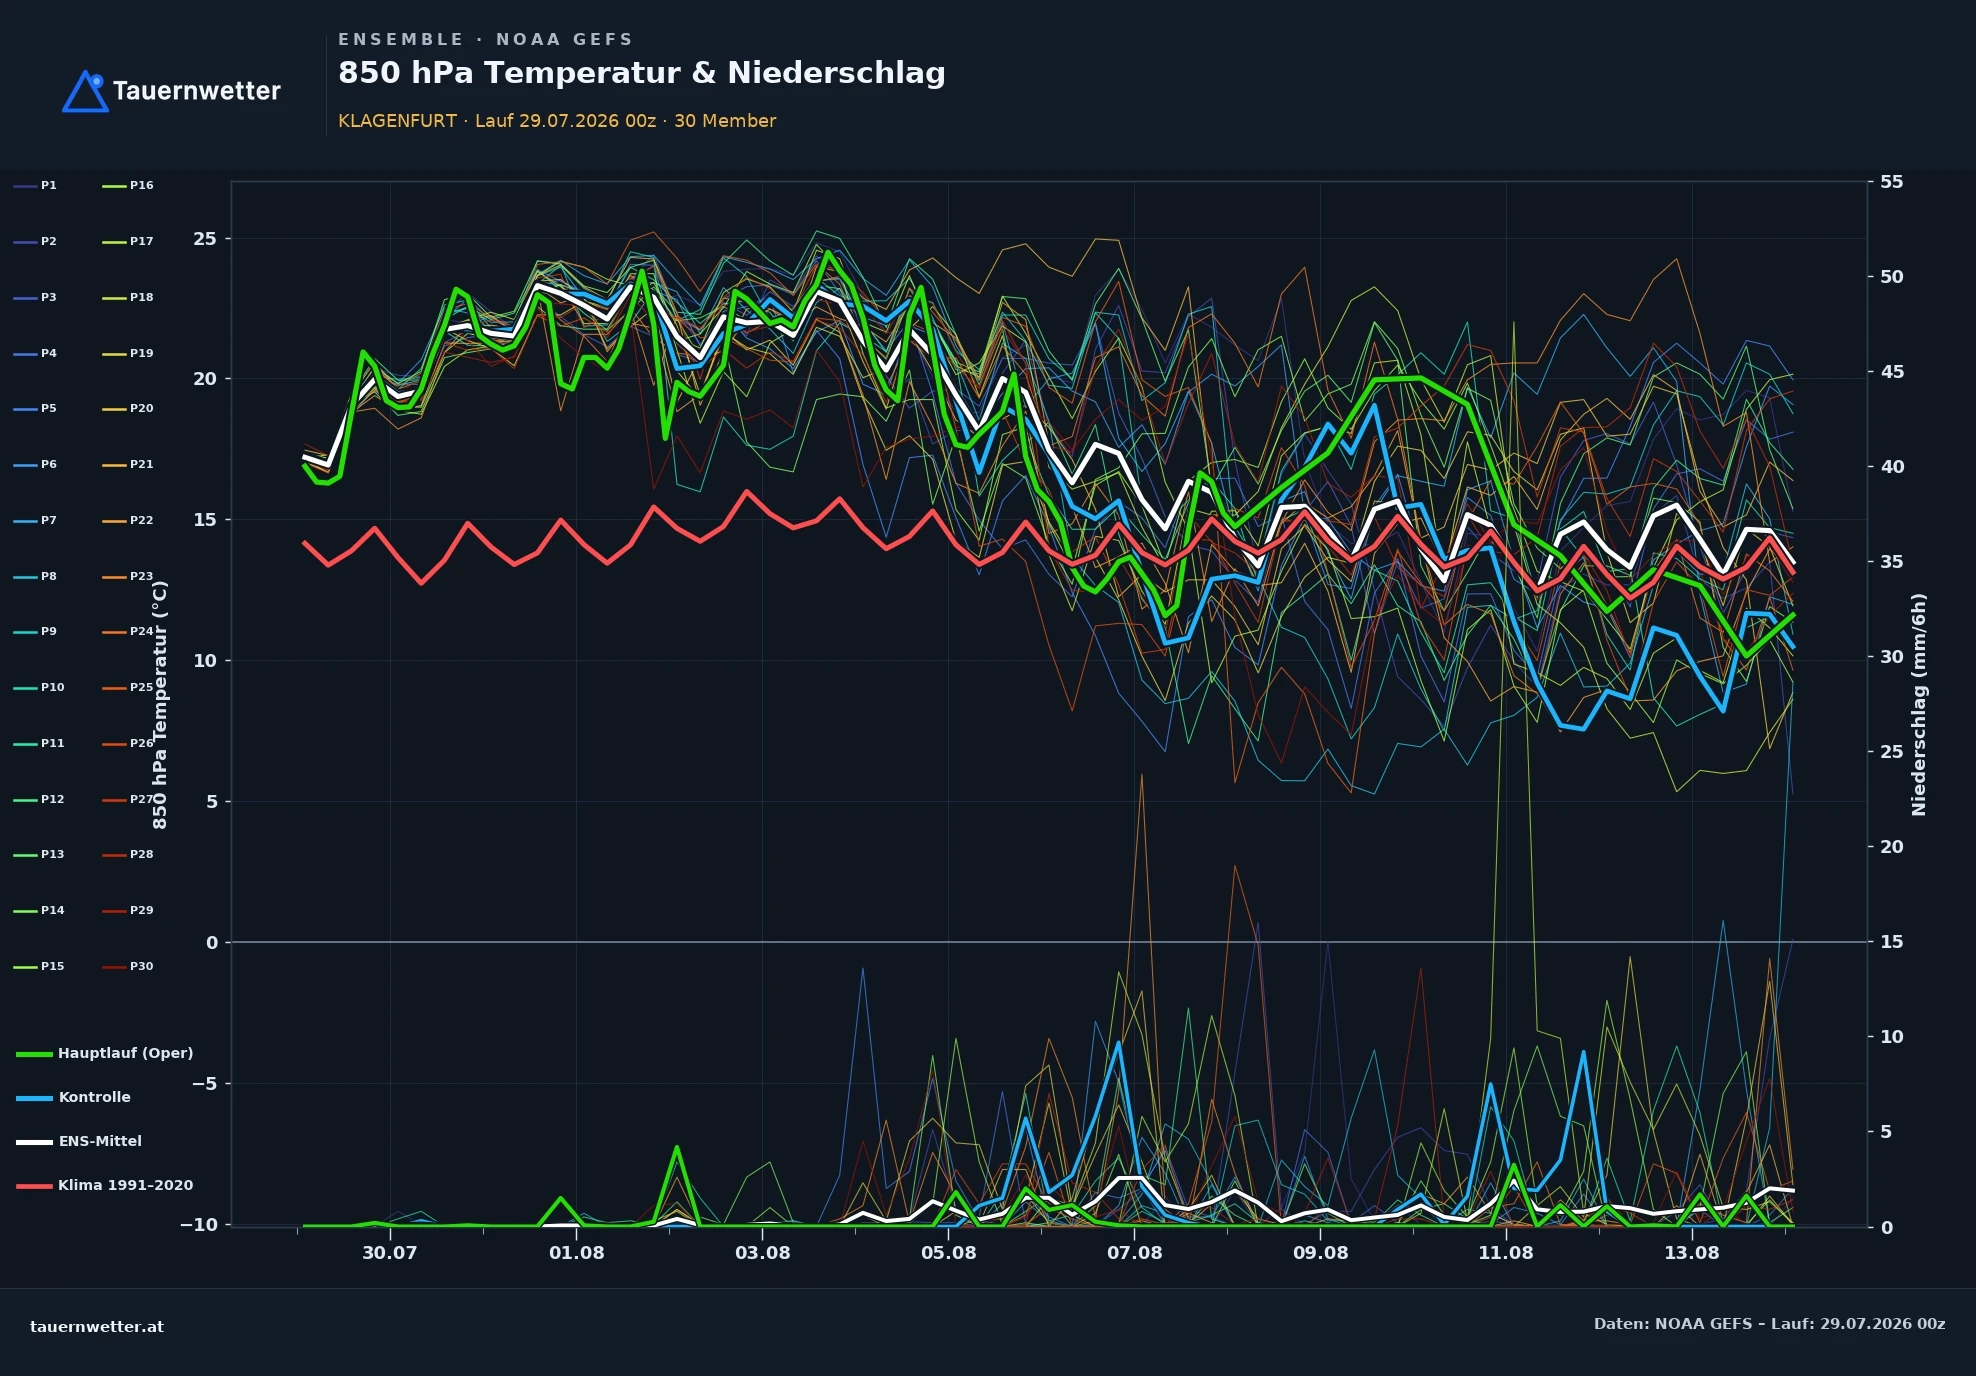Click the Tauernwetter brand name text

coord(197,91)
